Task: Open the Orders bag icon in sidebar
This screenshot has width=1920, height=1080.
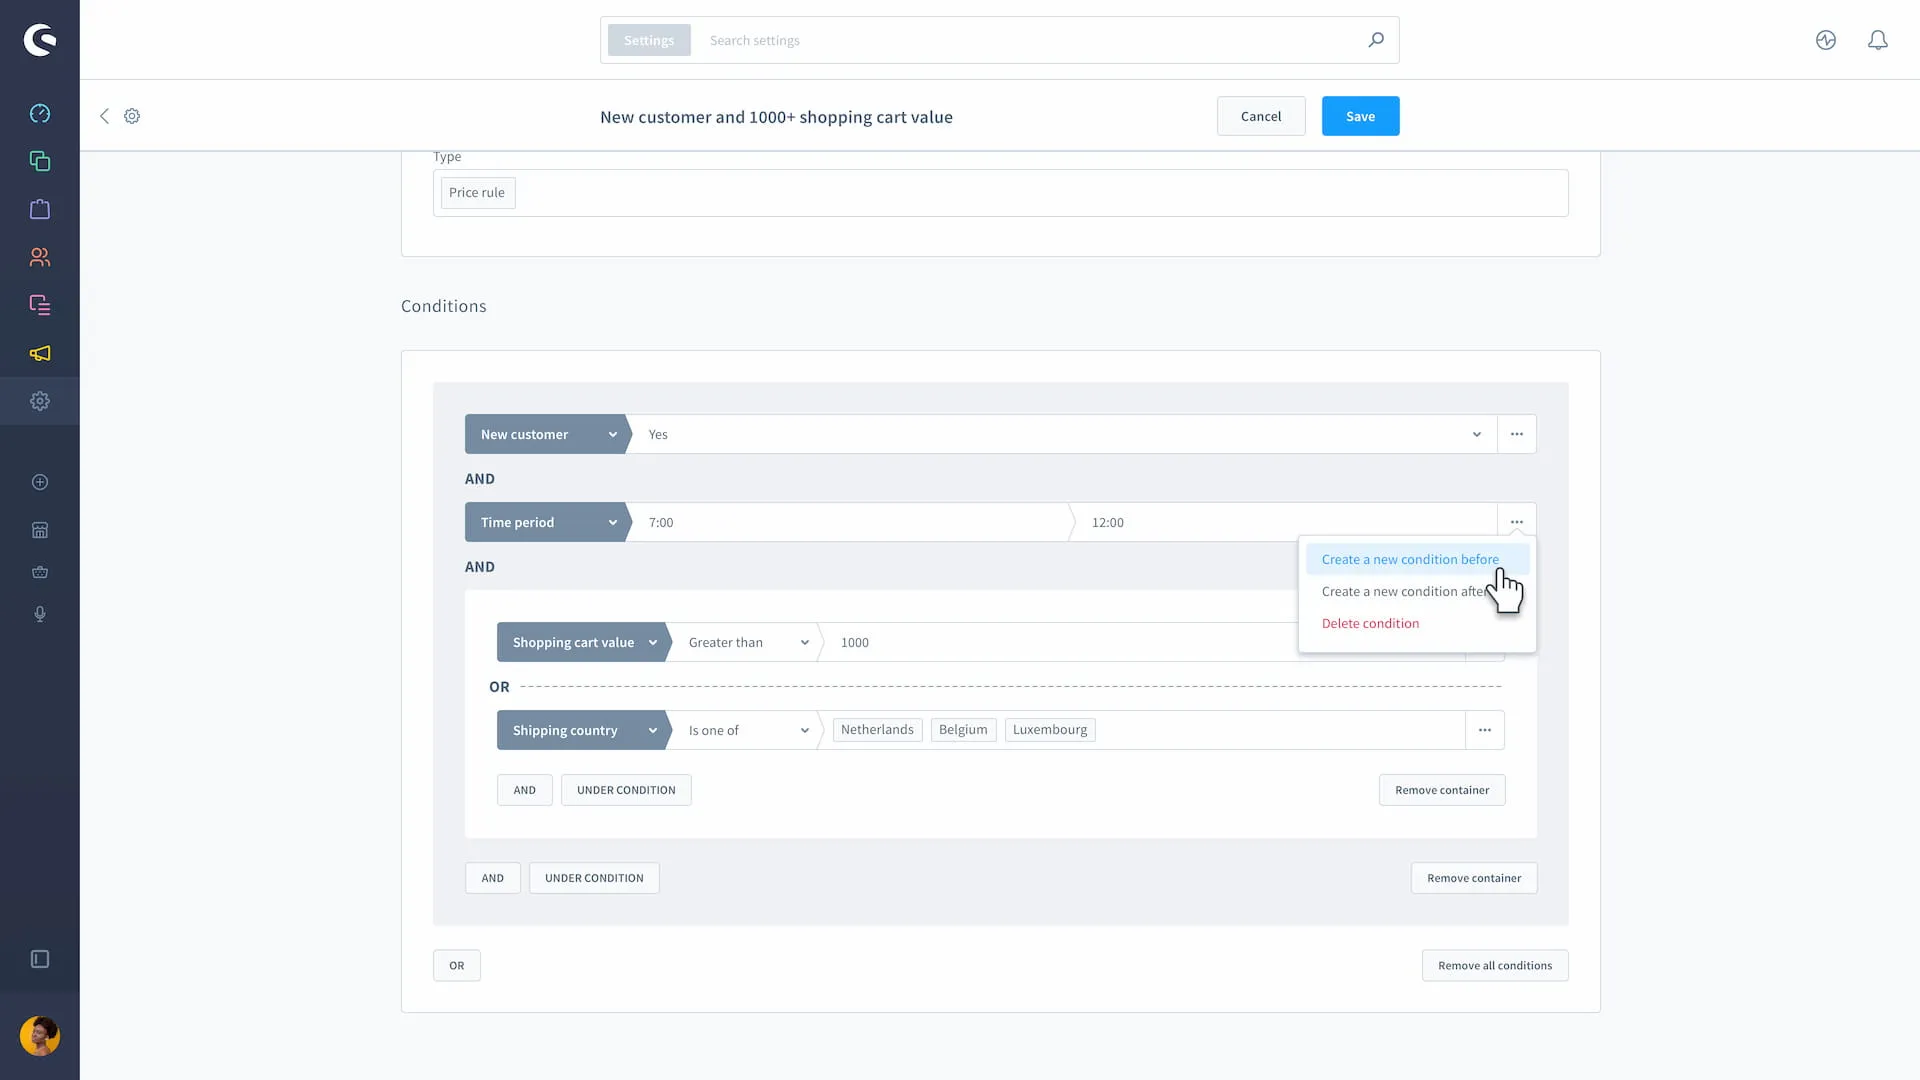Action: (x=40, y=209)
